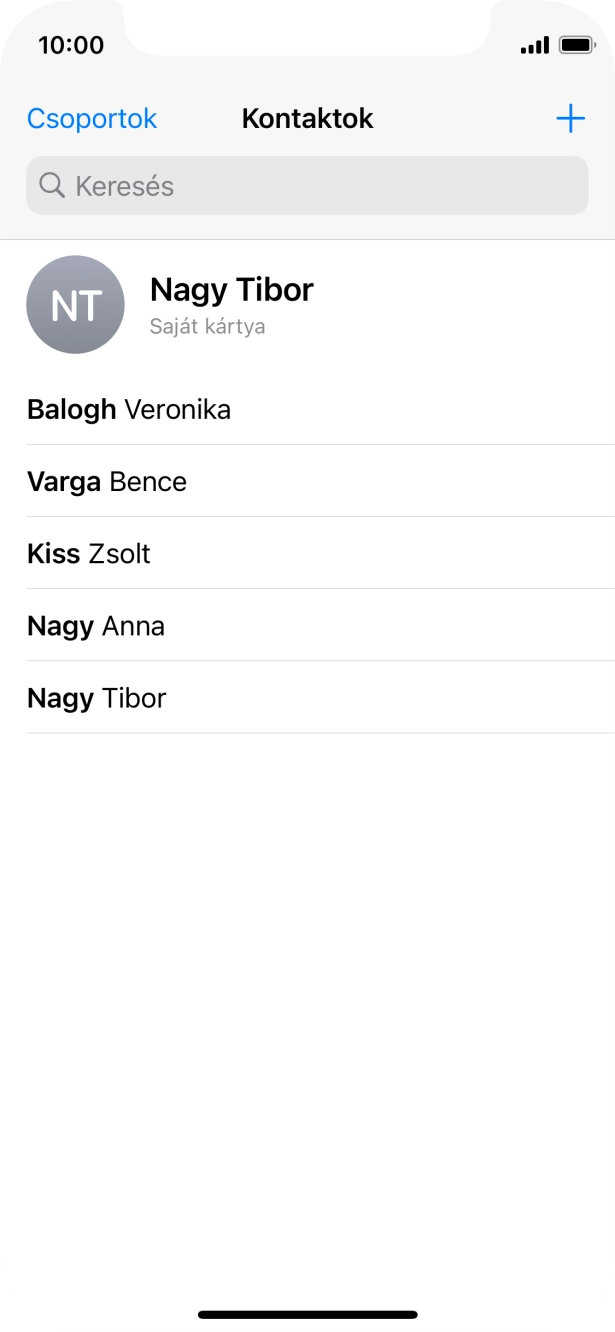Tap the plus icon to add contact
The image size is (615, 1332).
point(570,119)
